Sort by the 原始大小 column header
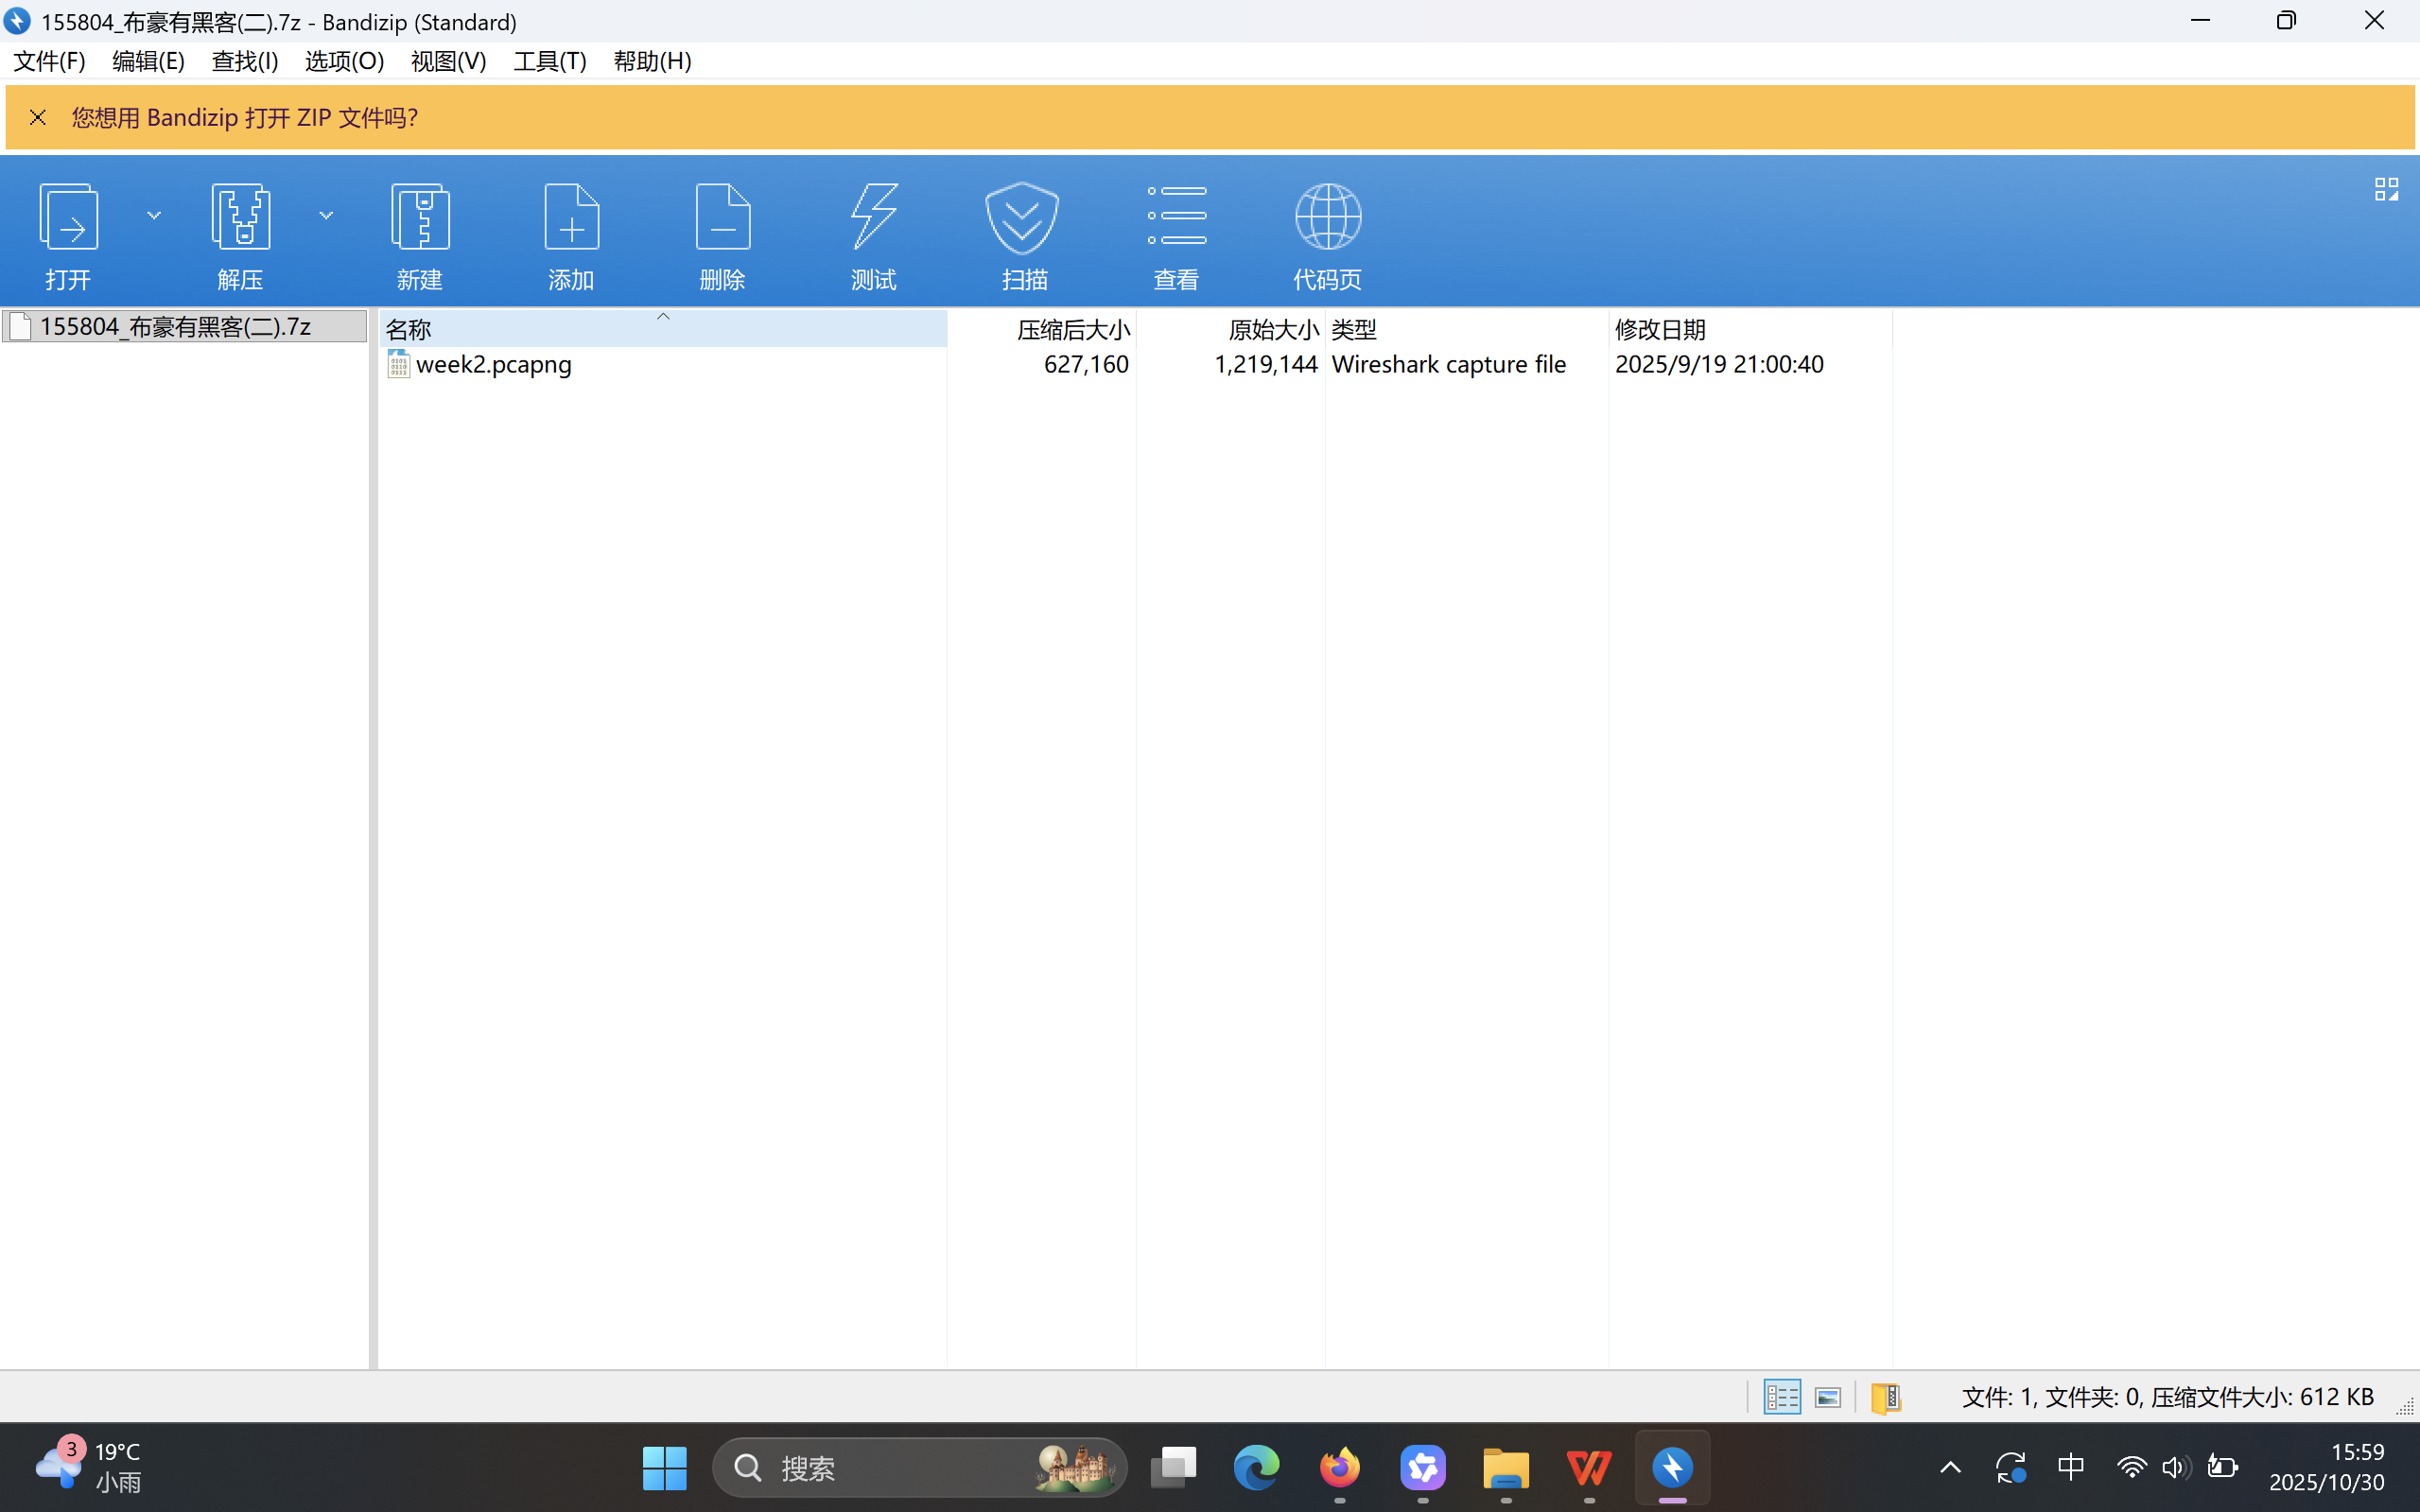 click(x=1231, y=328)
